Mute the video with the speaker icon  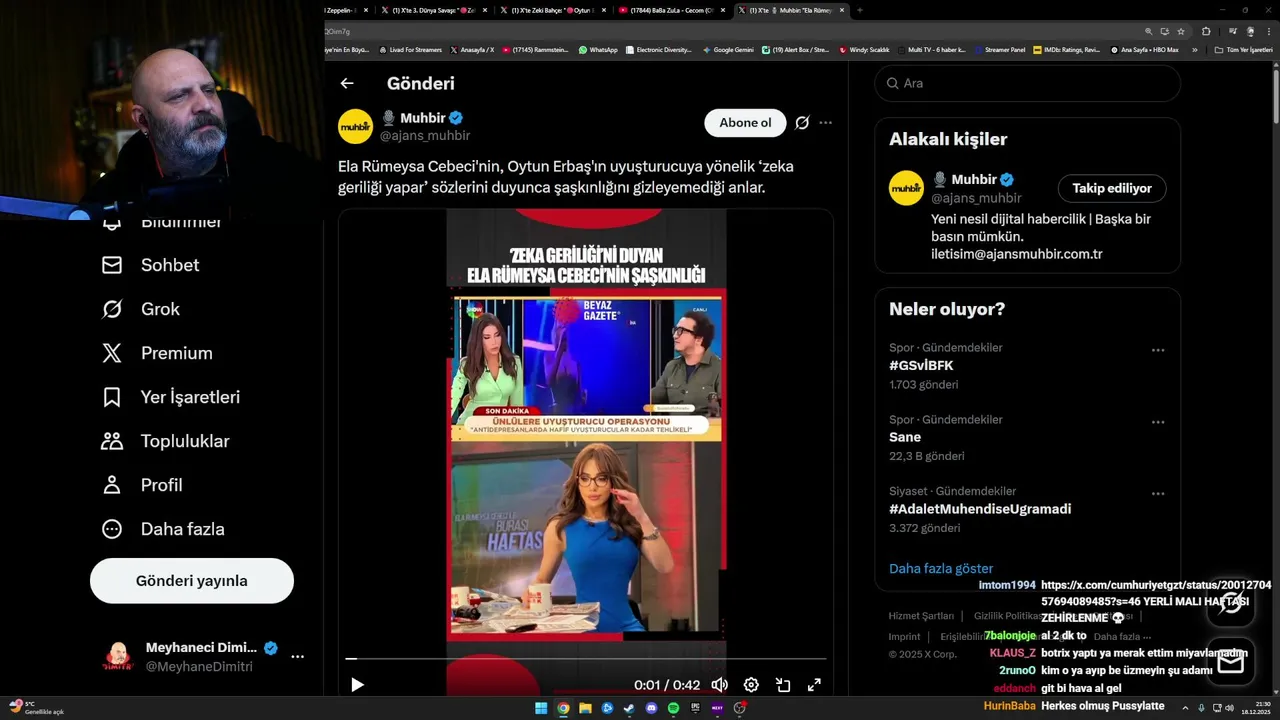(719, 685)
